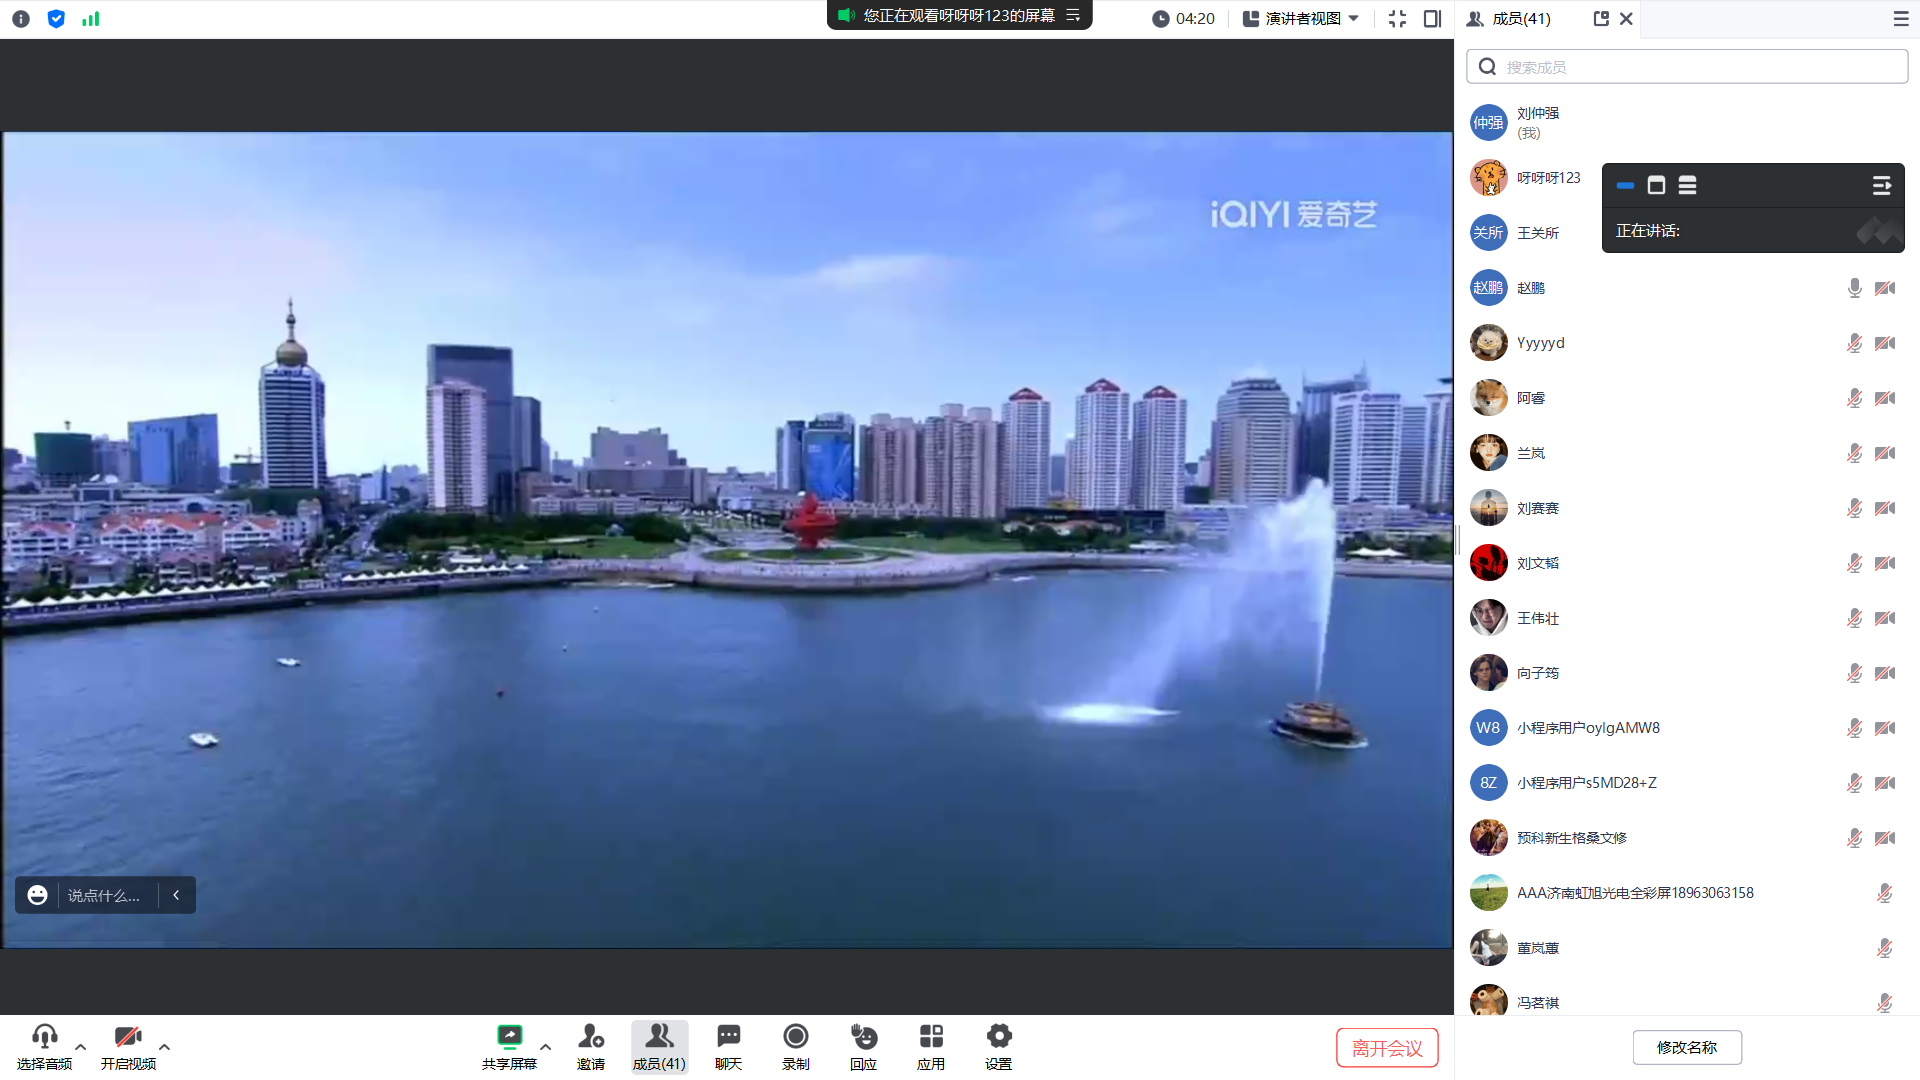Pop out the members panel
The width and height of the screenshot is (1920, 1080).
[x=1601, y=19]
